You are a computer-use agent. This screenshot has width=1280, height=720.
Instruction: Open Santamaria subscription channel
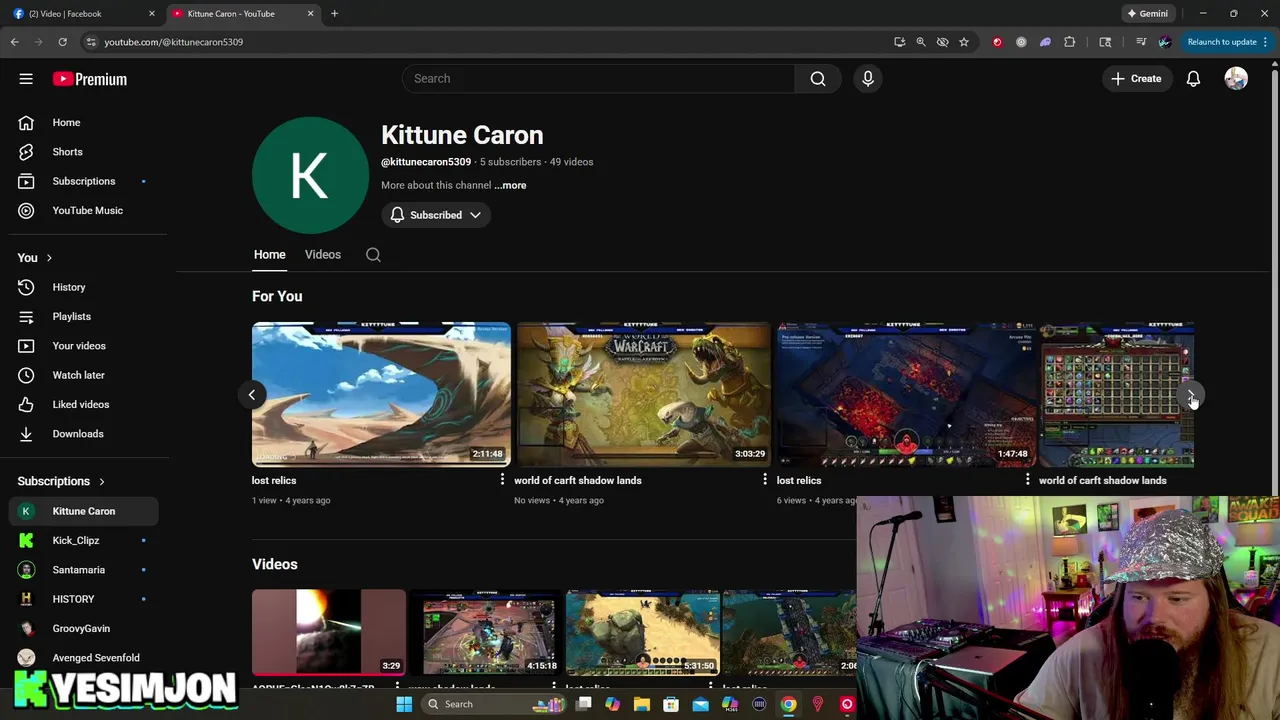coord(84,570)
